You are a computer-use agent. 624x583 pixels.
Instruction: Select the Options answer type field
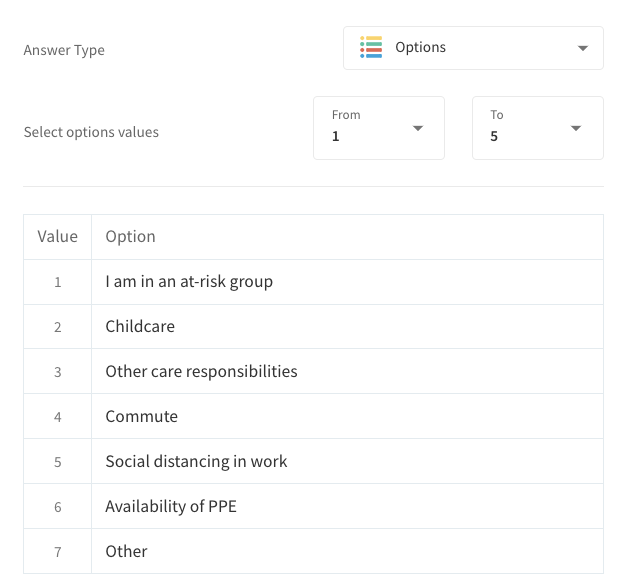[x=473, y=48]
